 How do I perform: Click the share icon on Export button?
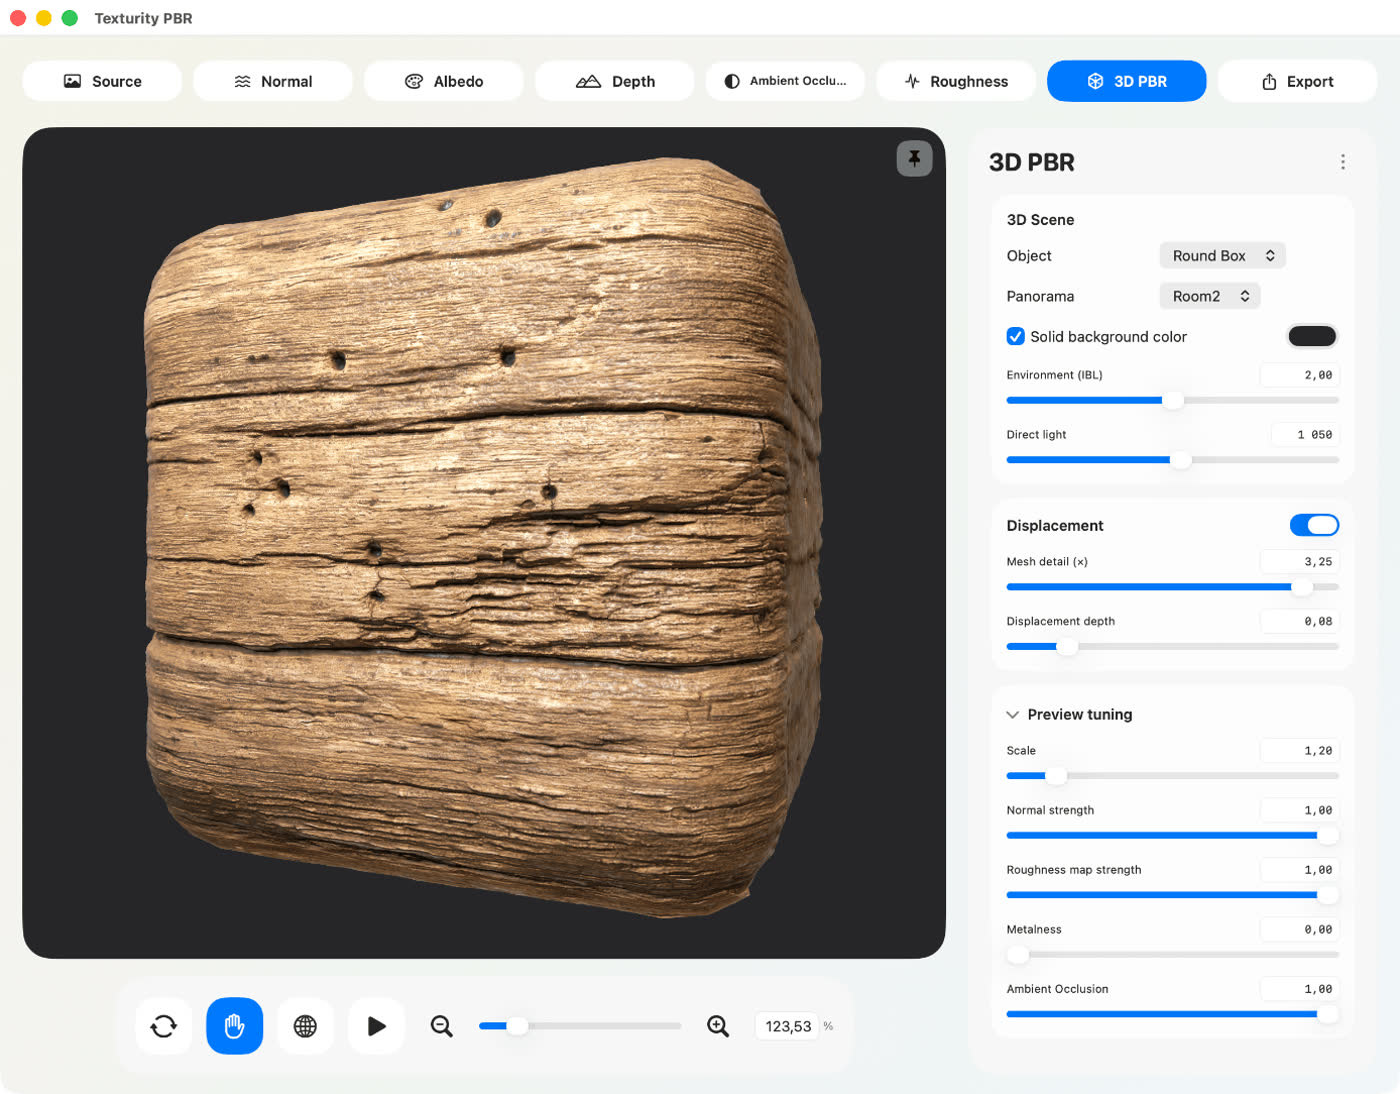tap(1269, 81)
